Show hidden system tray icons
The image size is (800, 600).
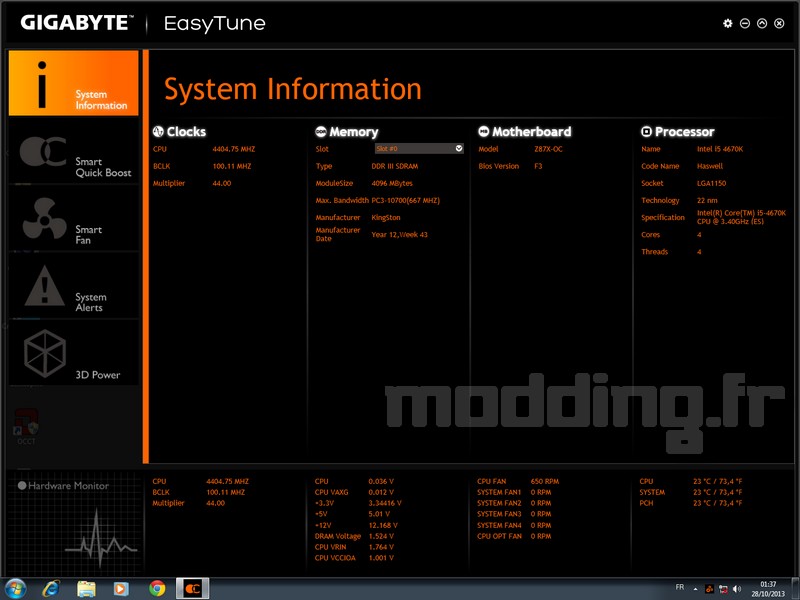pos(695,589)
